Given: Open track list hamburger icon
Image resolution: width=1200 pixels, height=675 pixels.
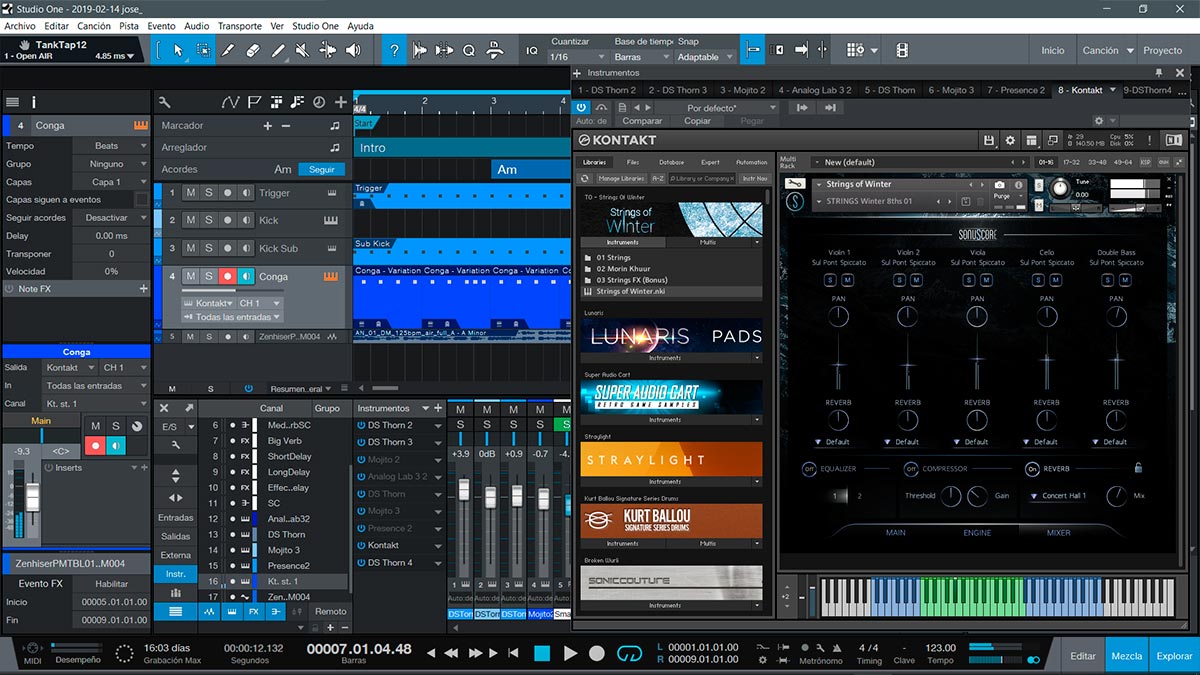Looking at the screenshot, I should pos(13,102).
